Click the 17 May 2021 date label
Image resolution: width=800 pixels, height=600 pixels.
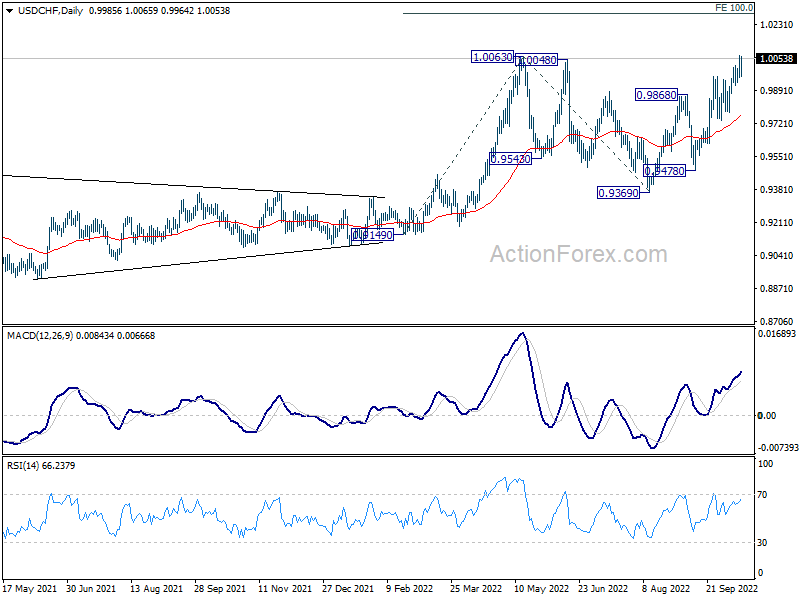30,589
